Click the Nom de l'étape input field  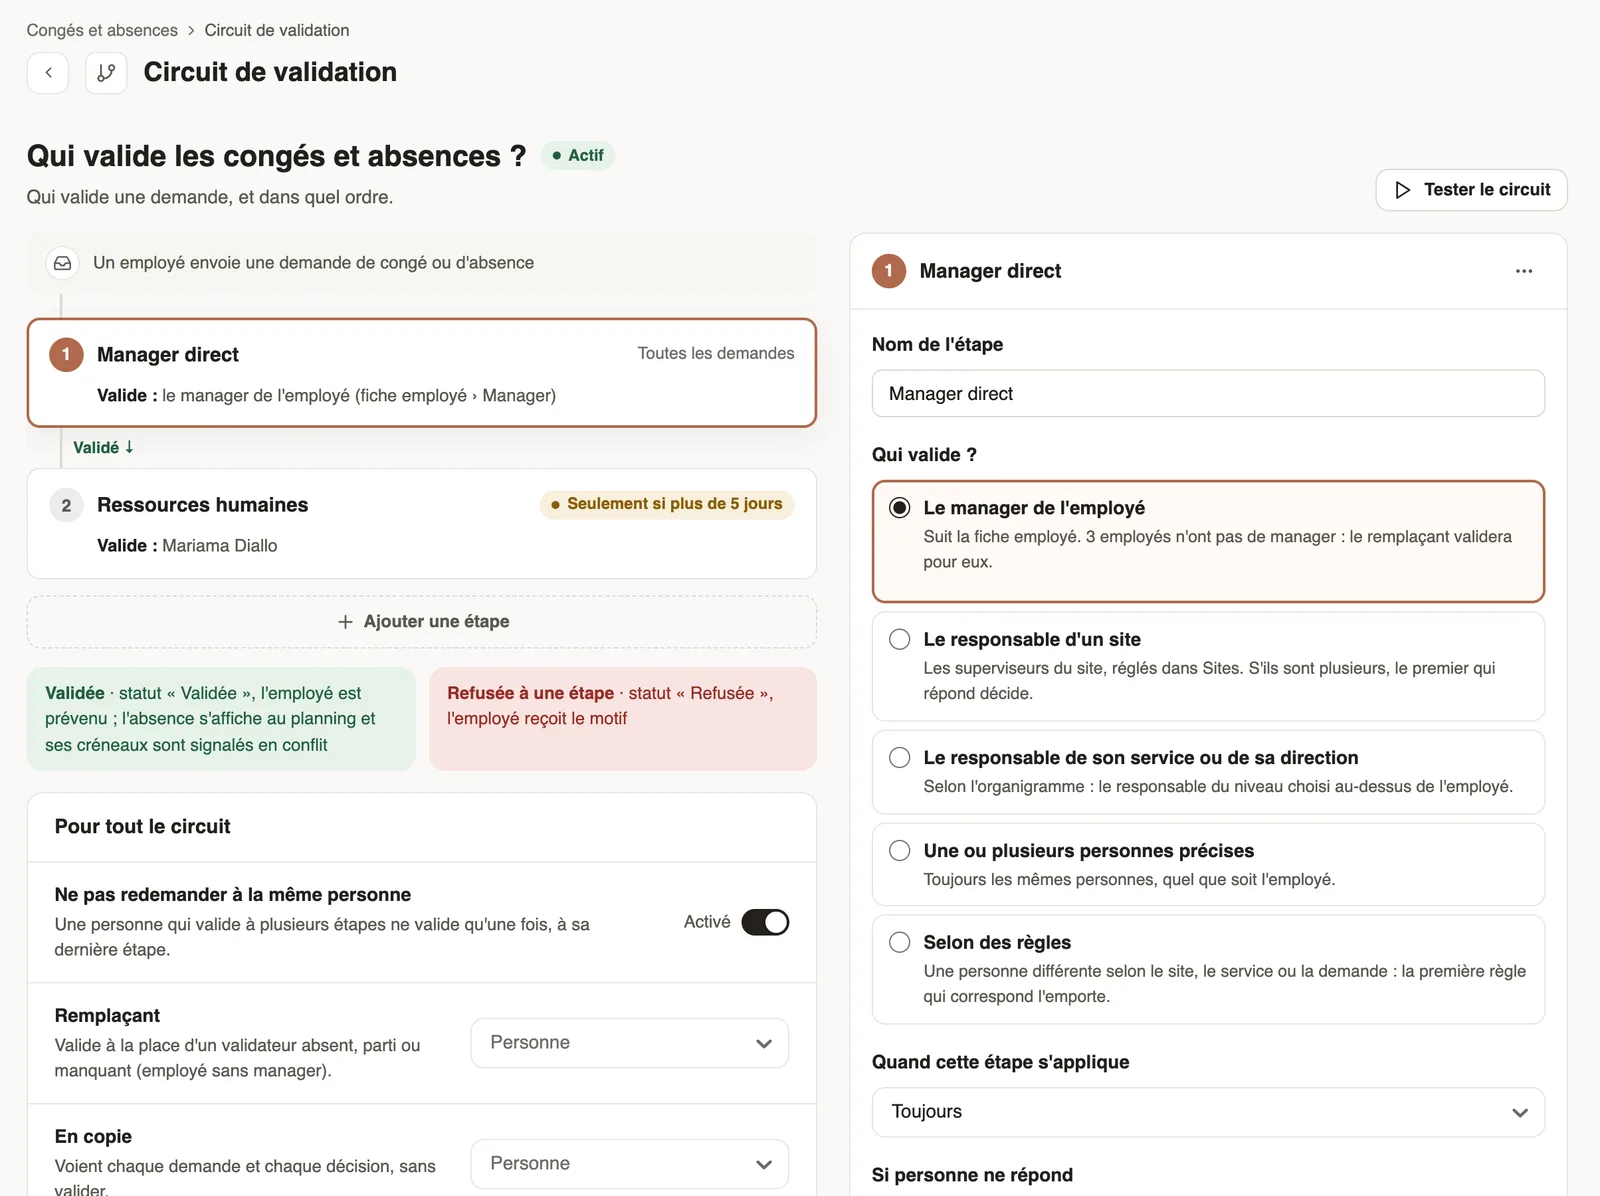(x=1208, y=394)
